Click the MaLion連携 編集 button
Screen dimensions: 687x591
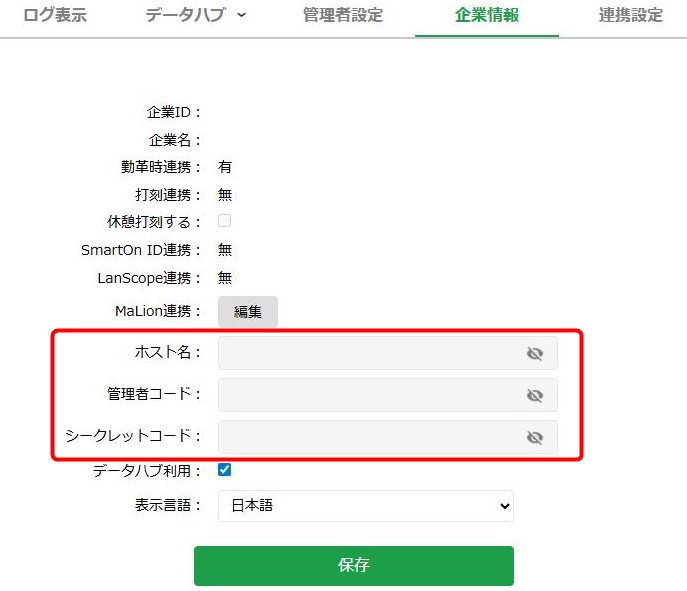click(x=248, y=311)
